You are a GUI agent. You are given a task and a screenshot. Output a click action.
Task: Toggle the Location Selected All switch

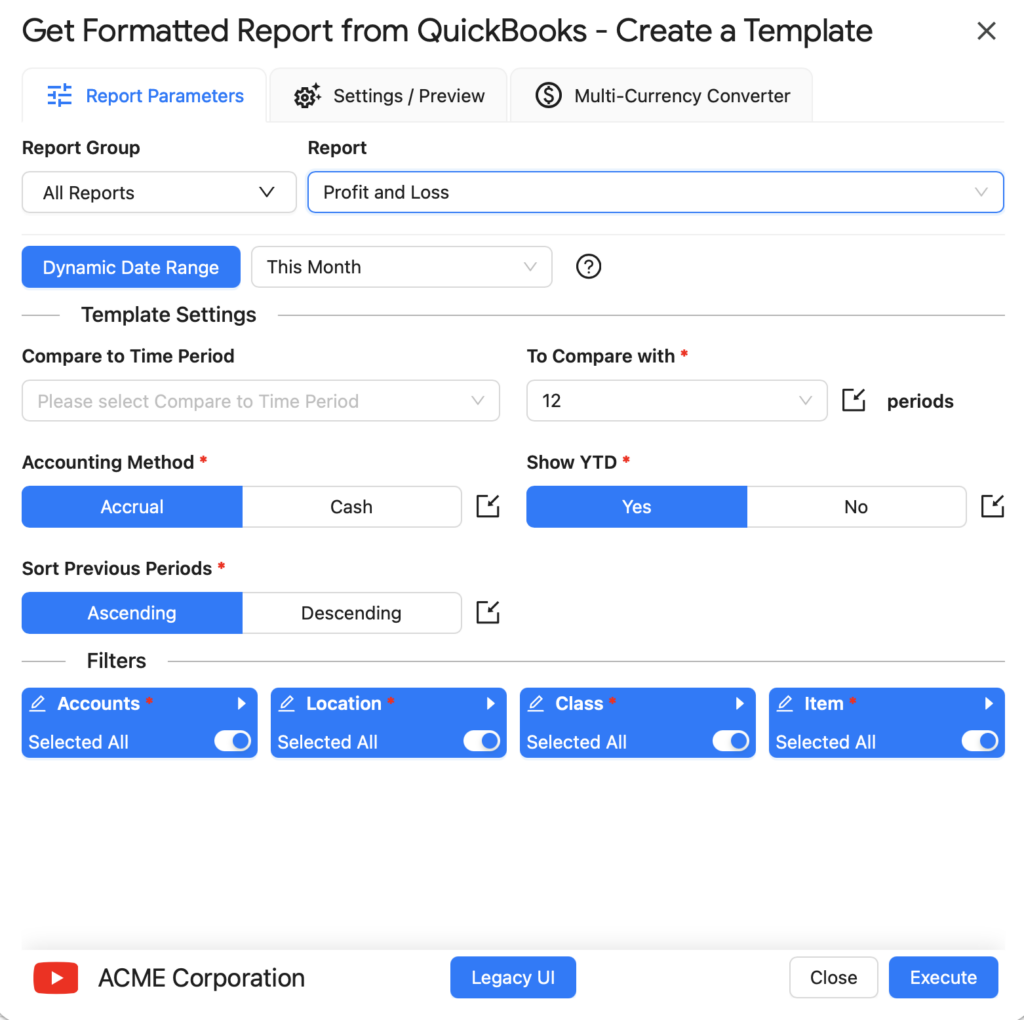[482, 741]
